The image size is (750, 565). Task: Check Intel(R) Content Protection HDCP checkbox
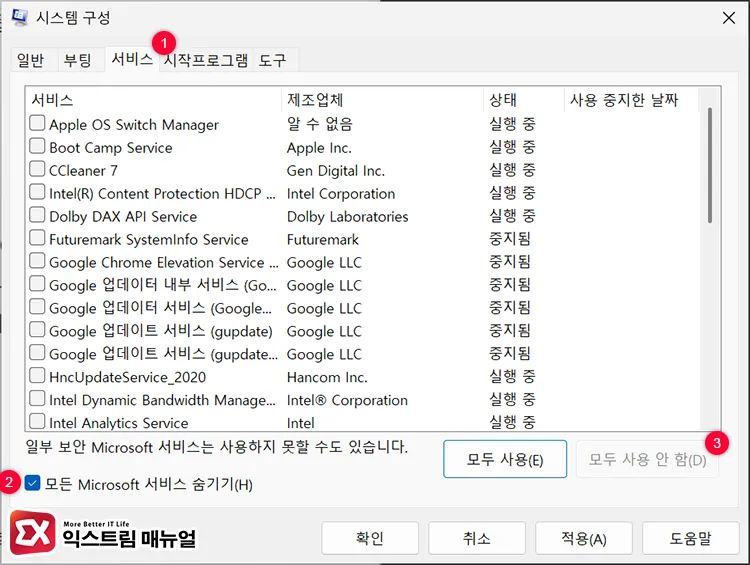point(37,192)
